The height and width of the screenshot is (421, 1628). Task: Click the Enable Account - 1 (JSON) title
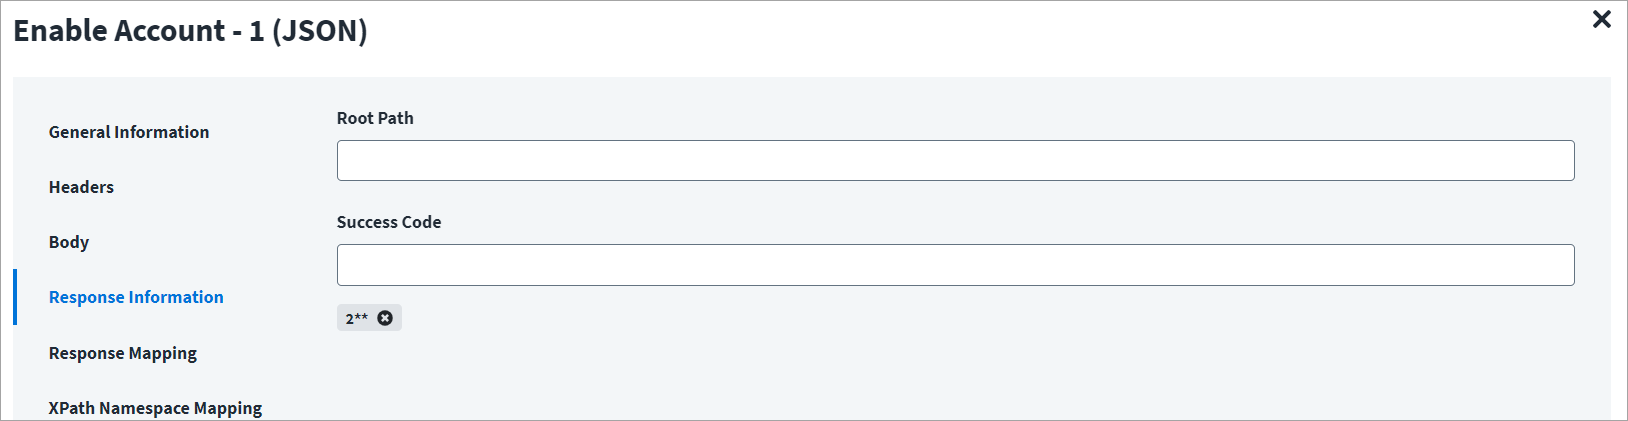190,31
